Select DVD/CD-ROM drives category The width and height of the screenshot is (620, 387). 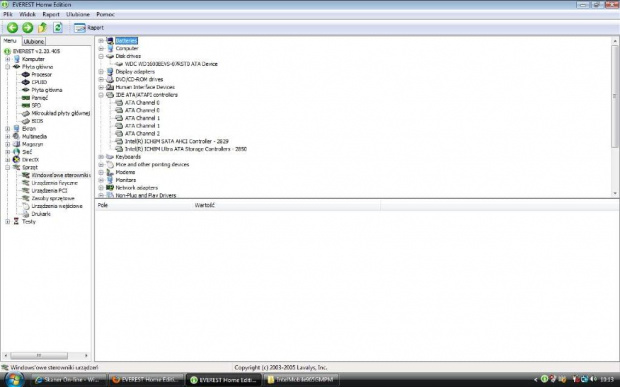pos(139,79)
